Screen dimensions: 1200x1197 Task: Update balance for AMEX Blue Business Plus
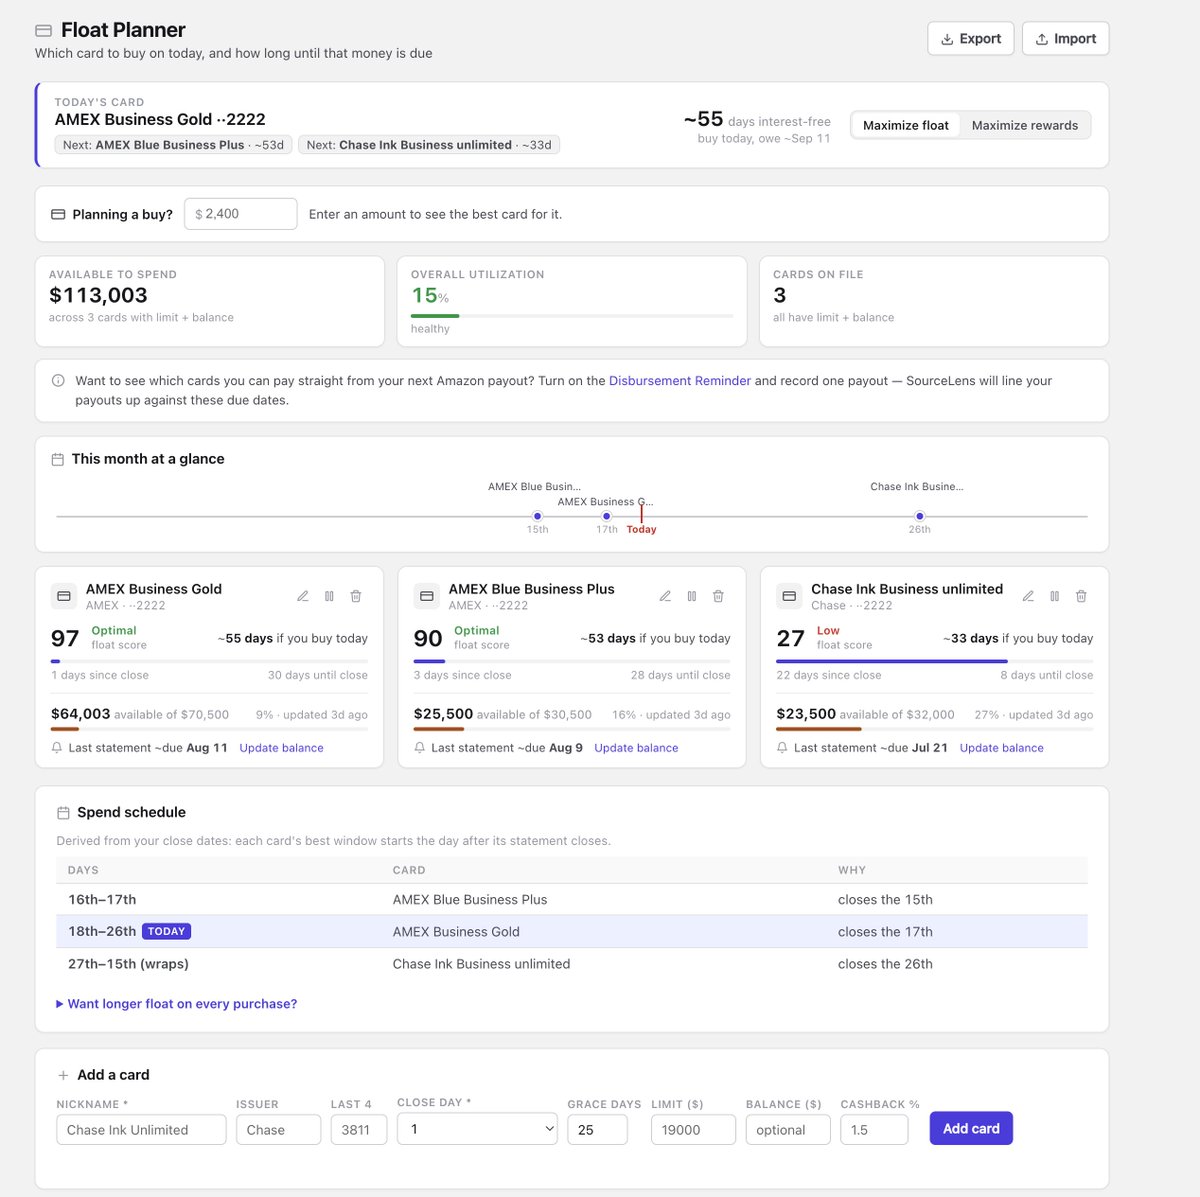(636, 748)
